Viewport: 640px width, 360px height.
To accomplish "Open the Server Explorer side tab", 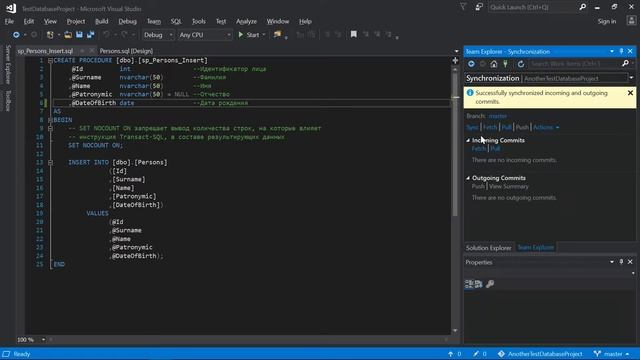I will coord(8,64).
